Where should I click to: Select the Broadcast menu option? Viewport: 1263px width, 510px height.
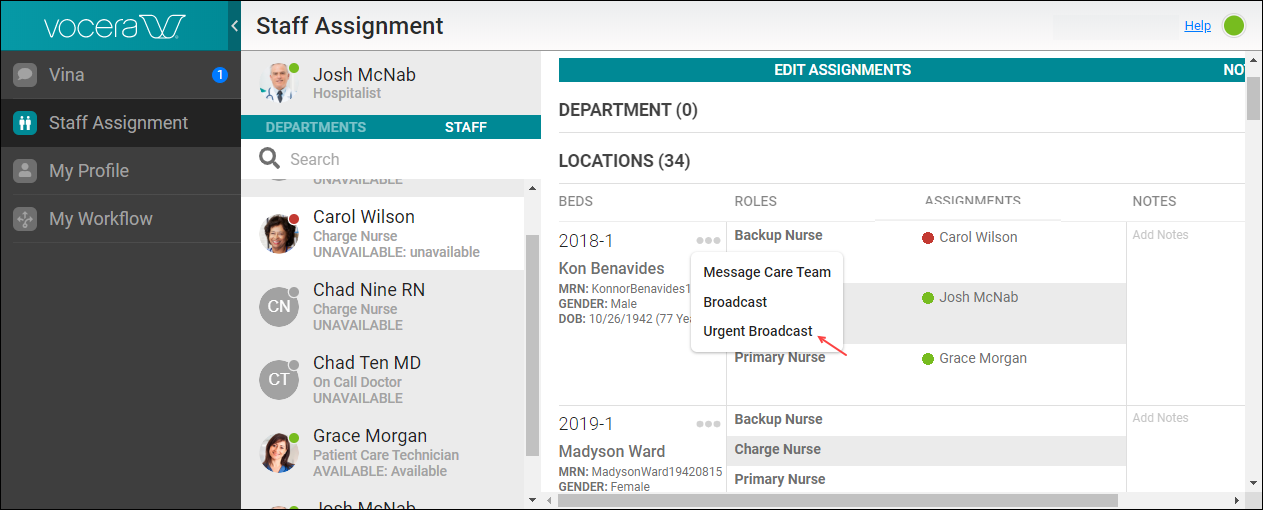(x=735, y=302)
